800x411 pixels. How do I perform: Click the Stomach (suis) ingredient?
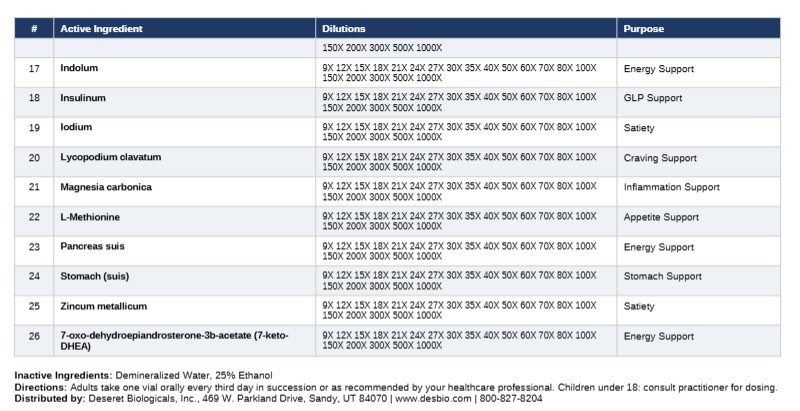pos(93,276)
